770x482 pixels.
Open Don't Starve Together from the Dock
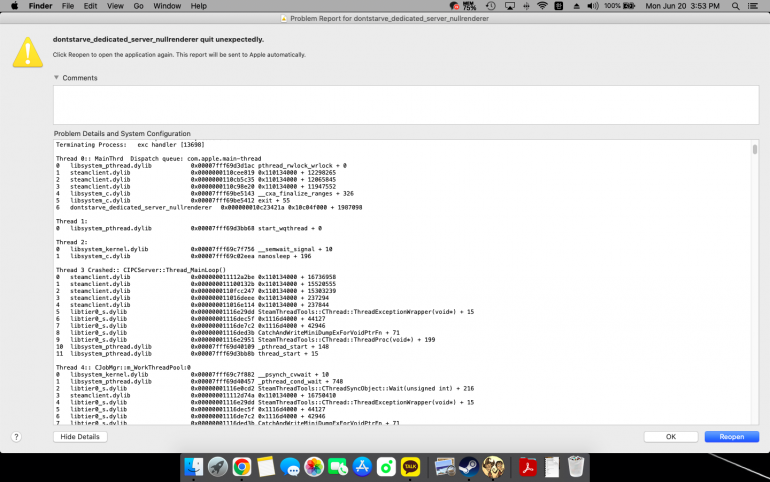point(493,467)
